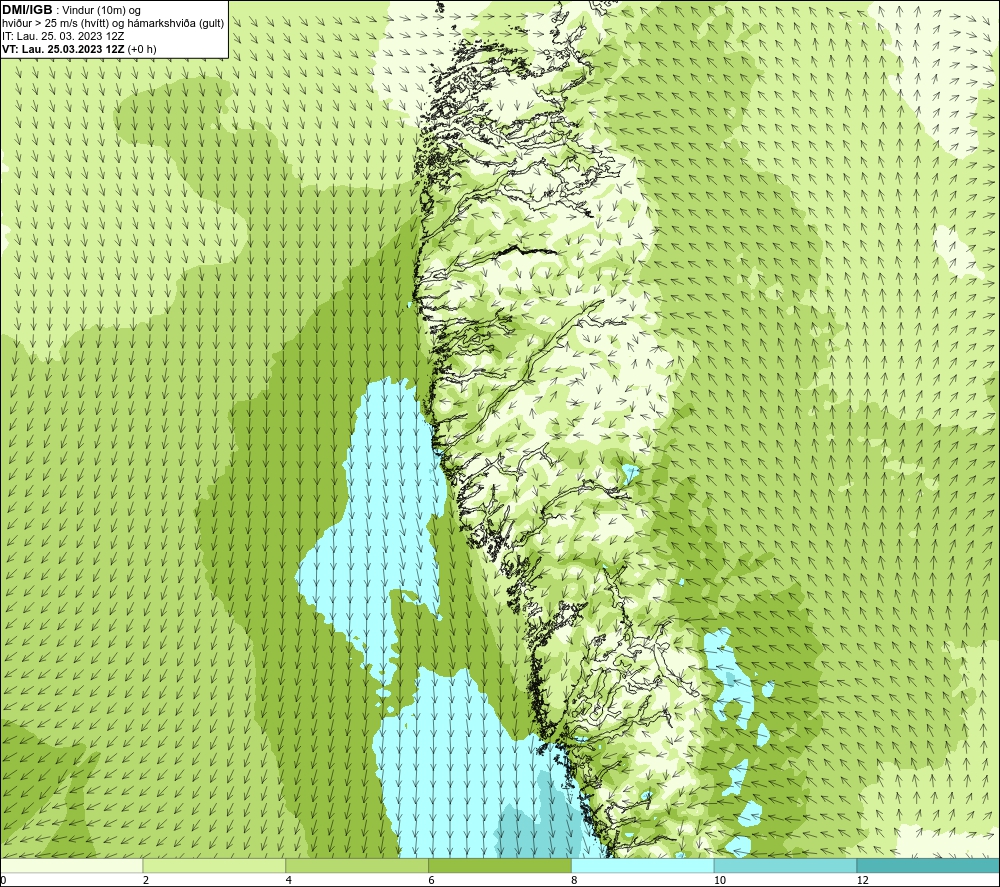The image size is (1000, 887).
Task: Select the 0–2 m/s palest legend swatch
Action: 71,865
